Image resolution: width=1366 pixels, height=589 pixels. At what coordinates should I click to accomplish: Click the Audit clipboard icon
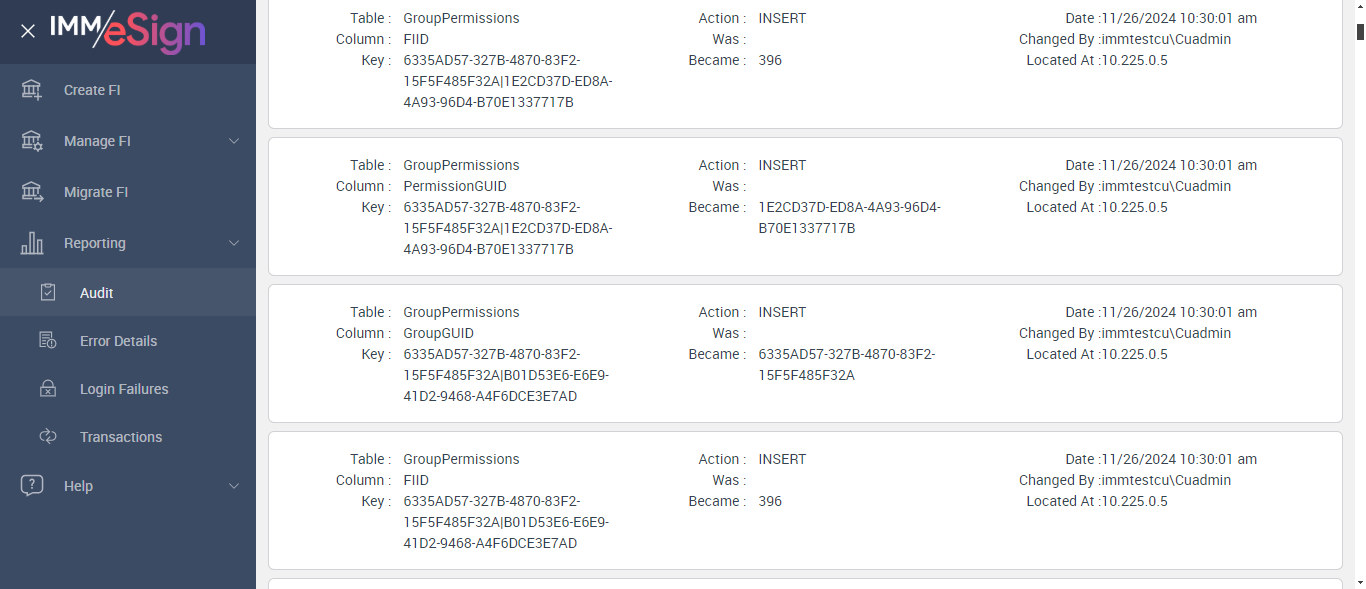tap(48, 293)
